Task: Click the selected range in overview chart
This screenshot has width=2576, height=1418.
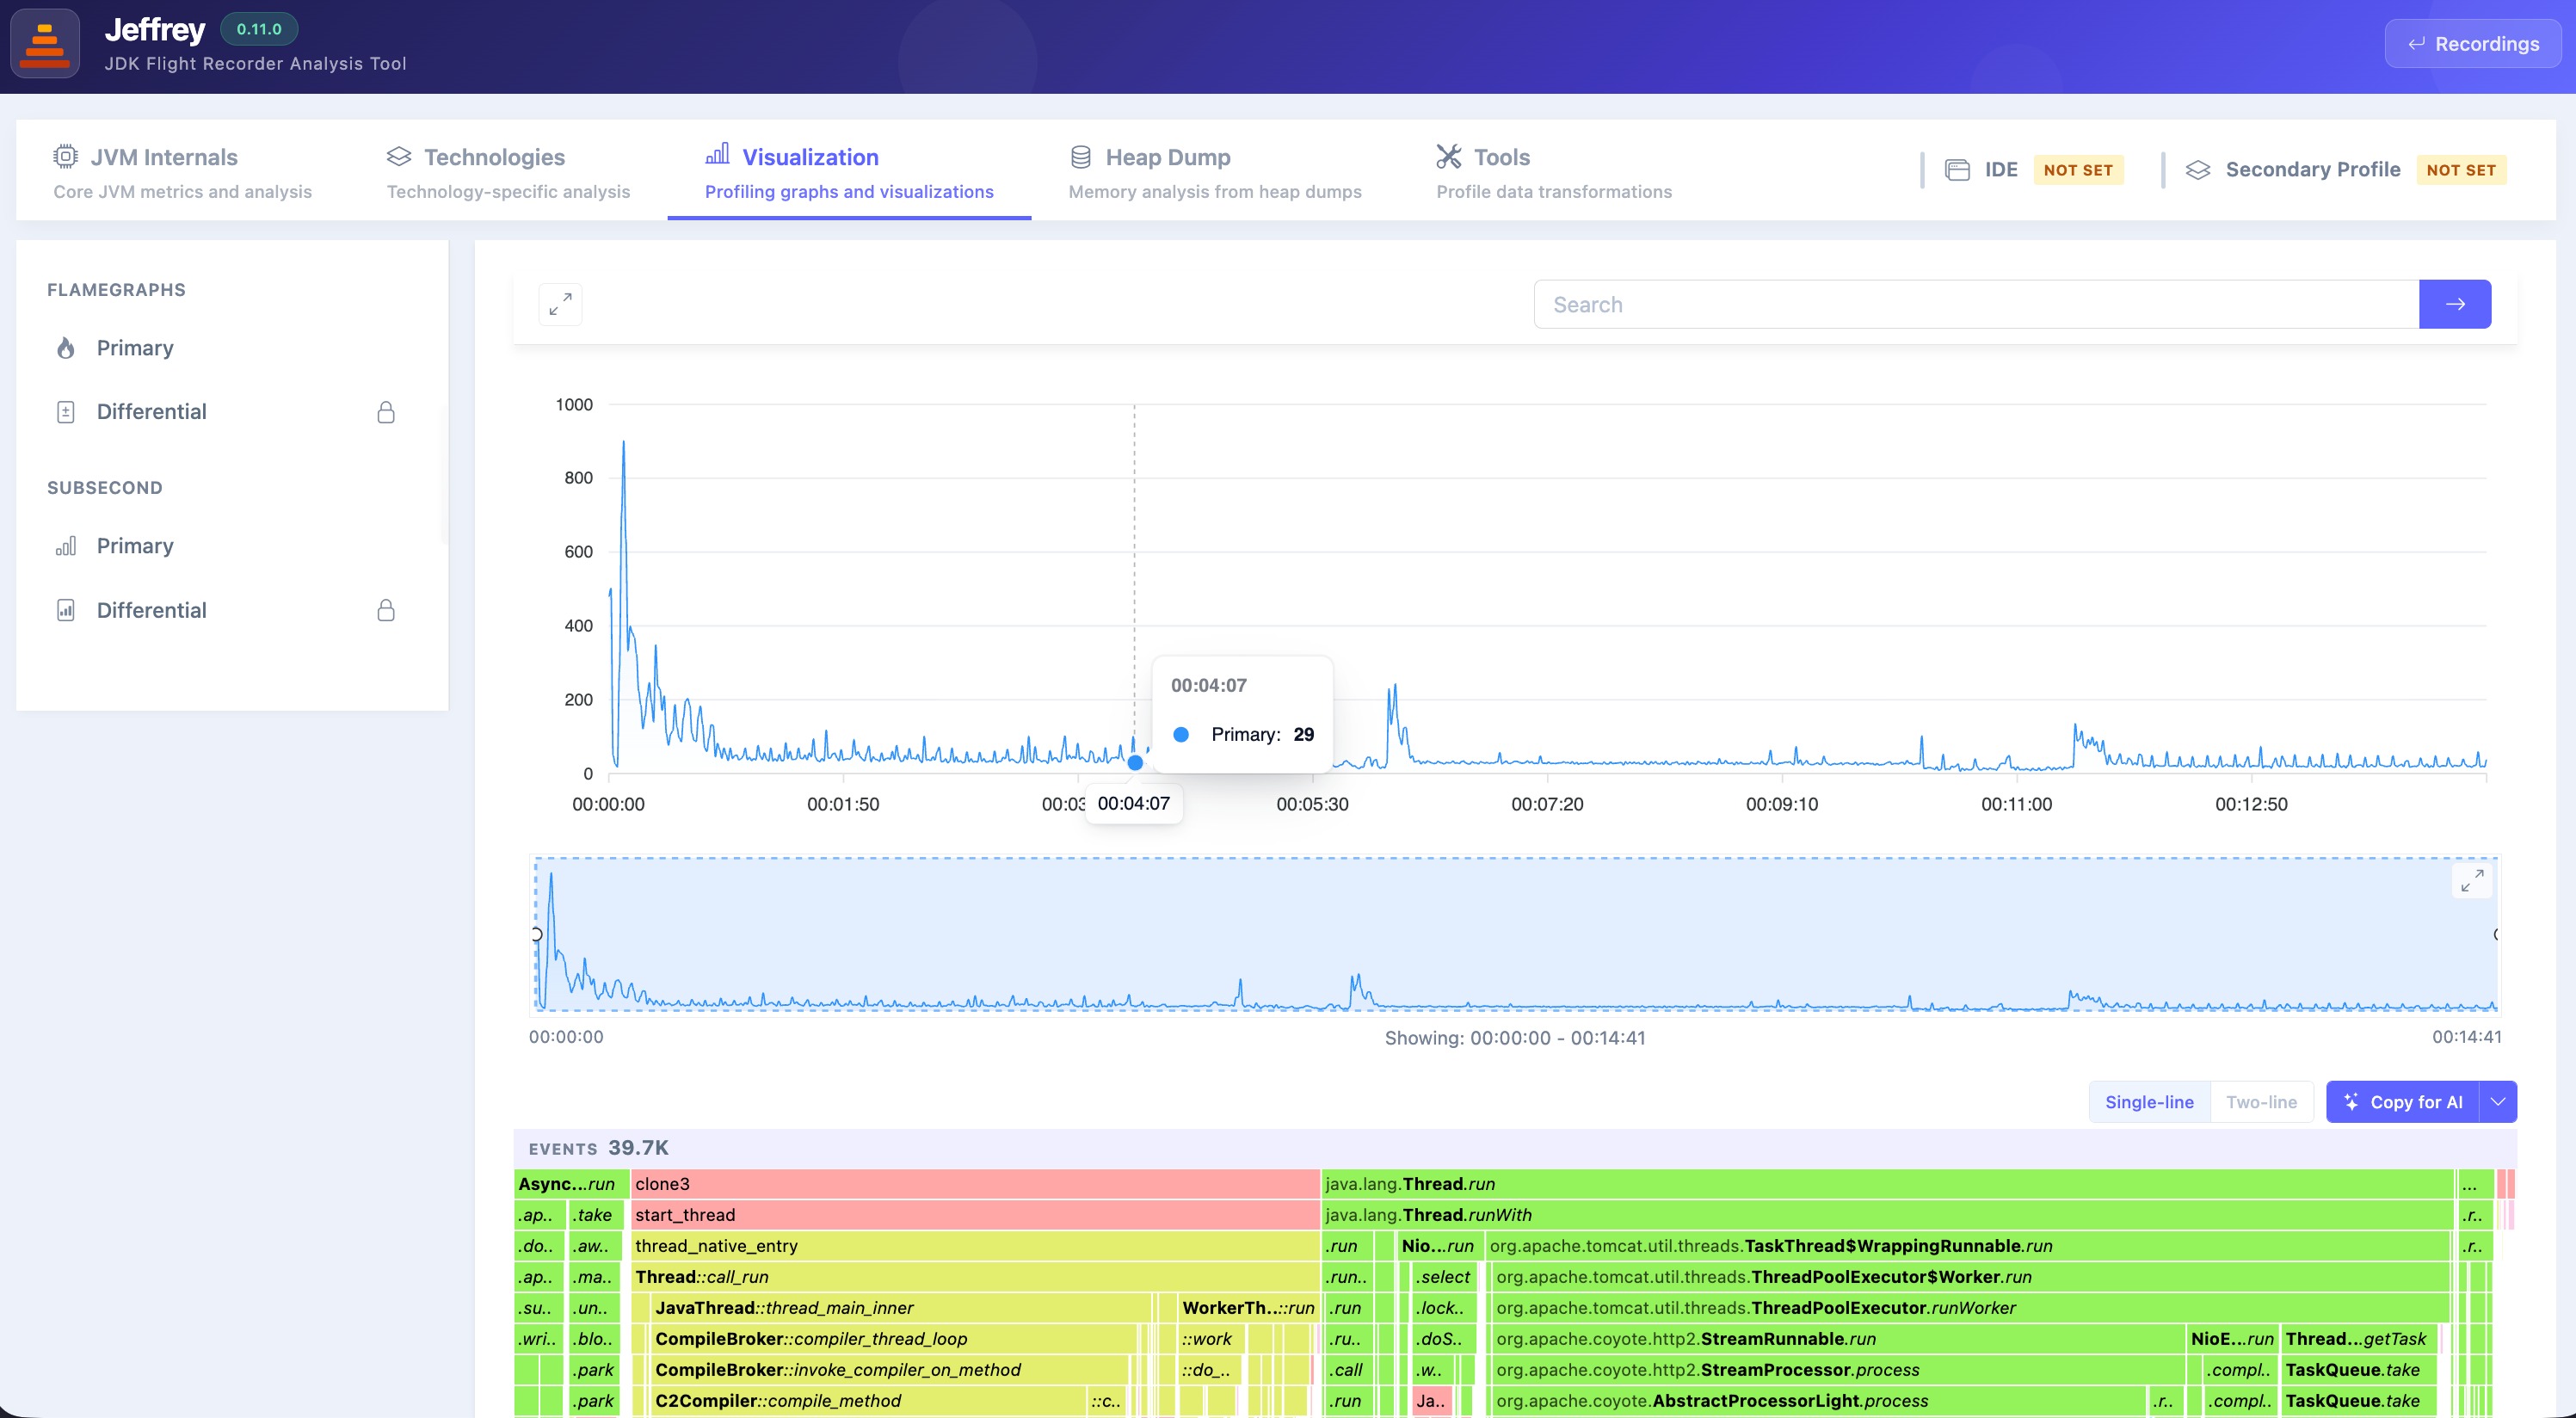Action: coord(1516,934)
